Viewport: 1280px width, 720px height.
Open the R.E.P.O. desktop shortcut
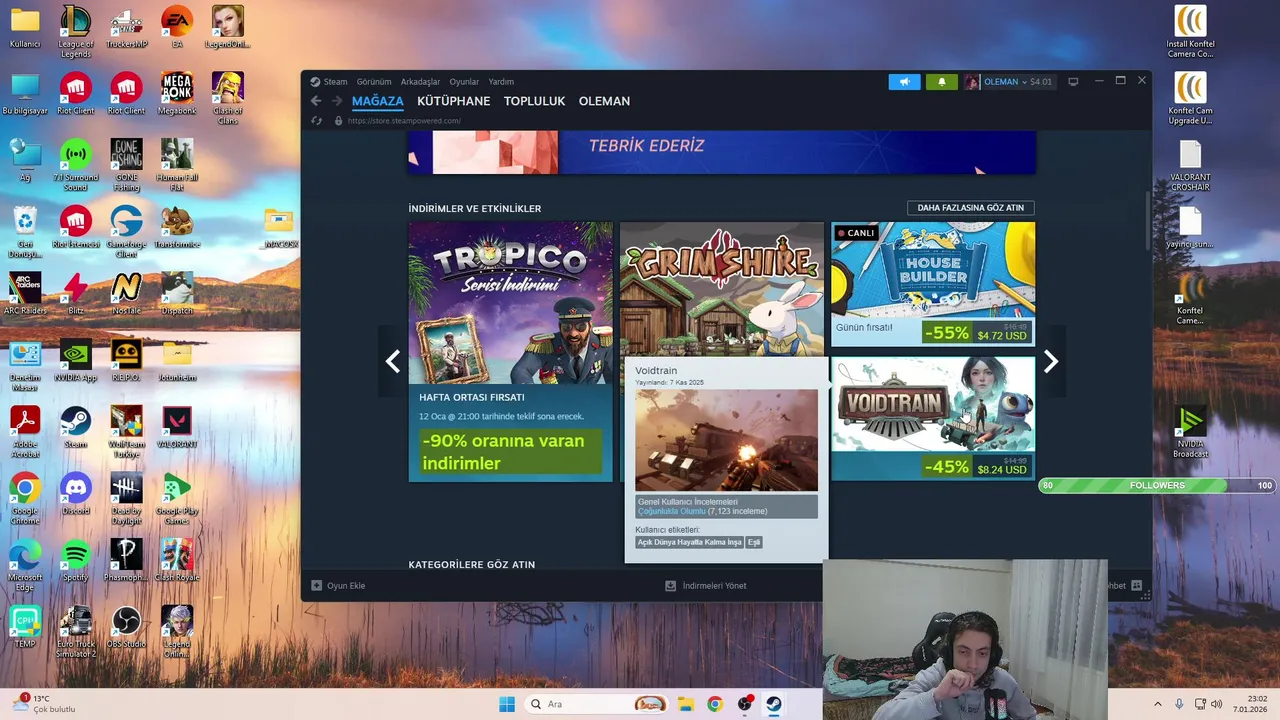pyautogui.click(x=126, y=361)
